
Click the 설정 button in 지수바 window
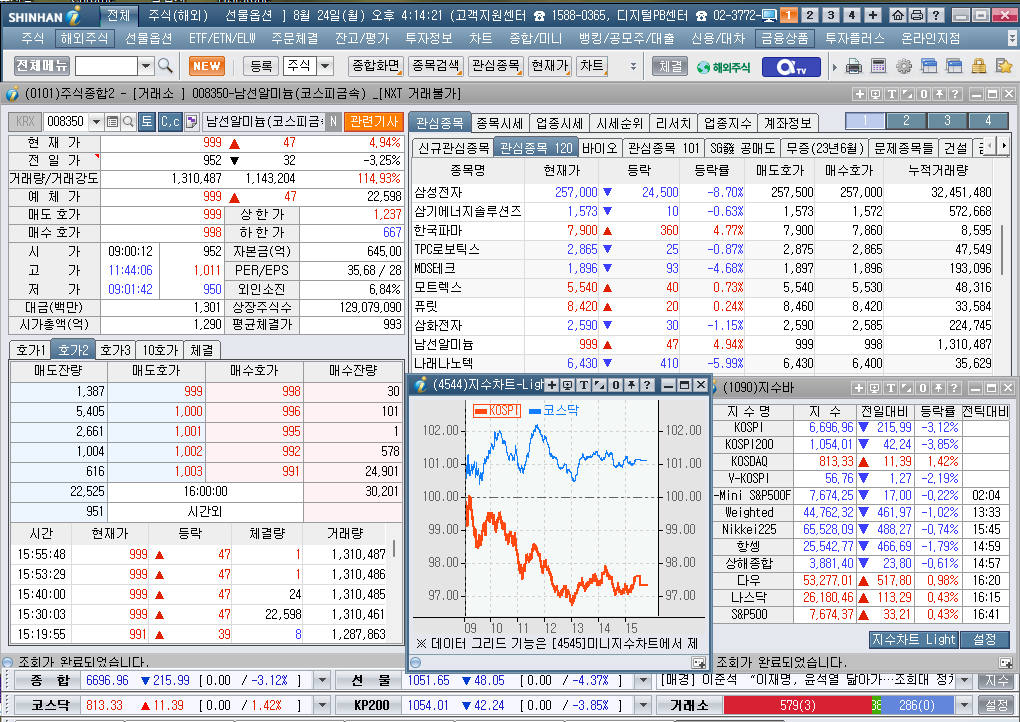pos(984,639)
